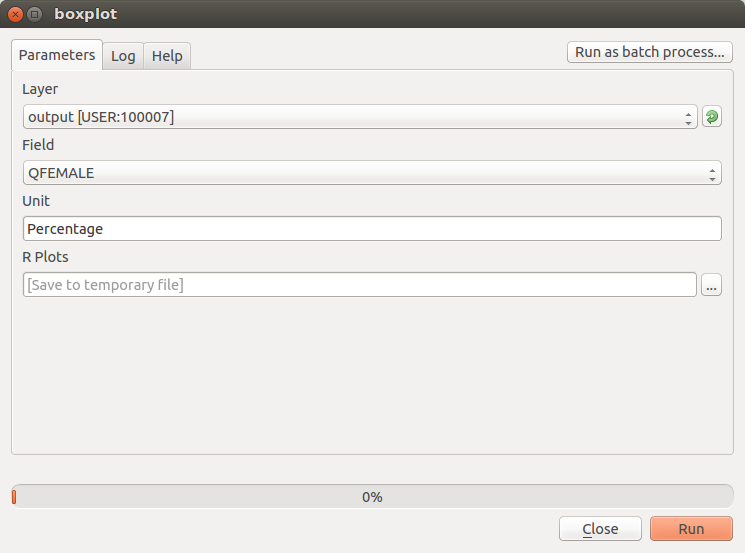The width and height of the screenshot is (745, 553).
Task: Click the QFEMALE field selection text
Action: pyautogui.click(x=62, y=173)
